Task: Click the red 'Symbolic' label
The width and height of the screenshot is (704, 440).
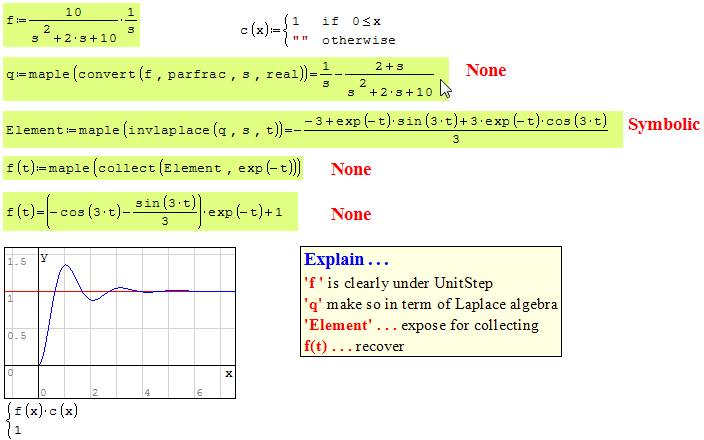Action: point(663,124)
